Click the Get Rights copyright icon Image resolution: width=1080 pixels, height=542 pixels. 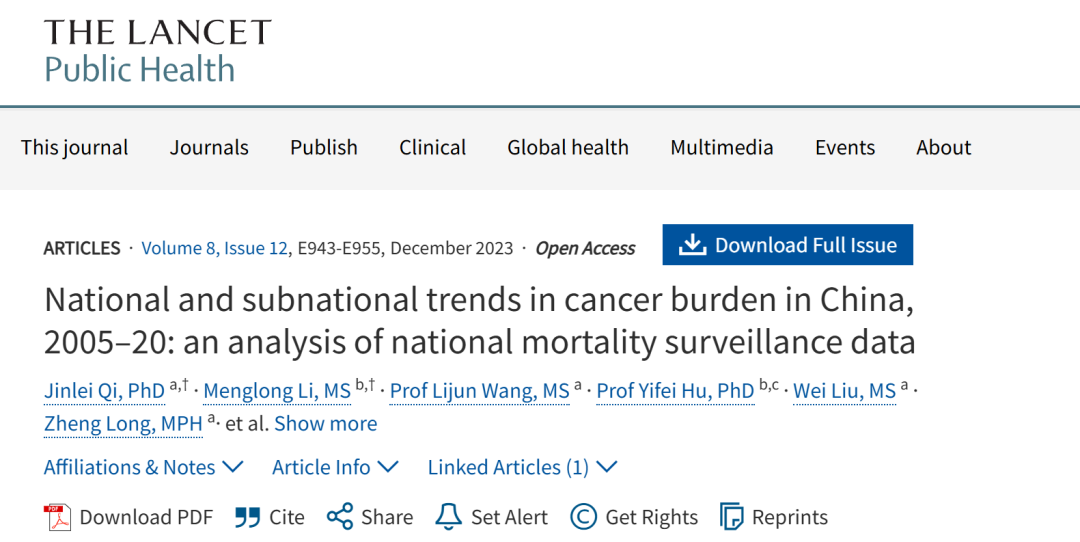[x=583, y=517]
